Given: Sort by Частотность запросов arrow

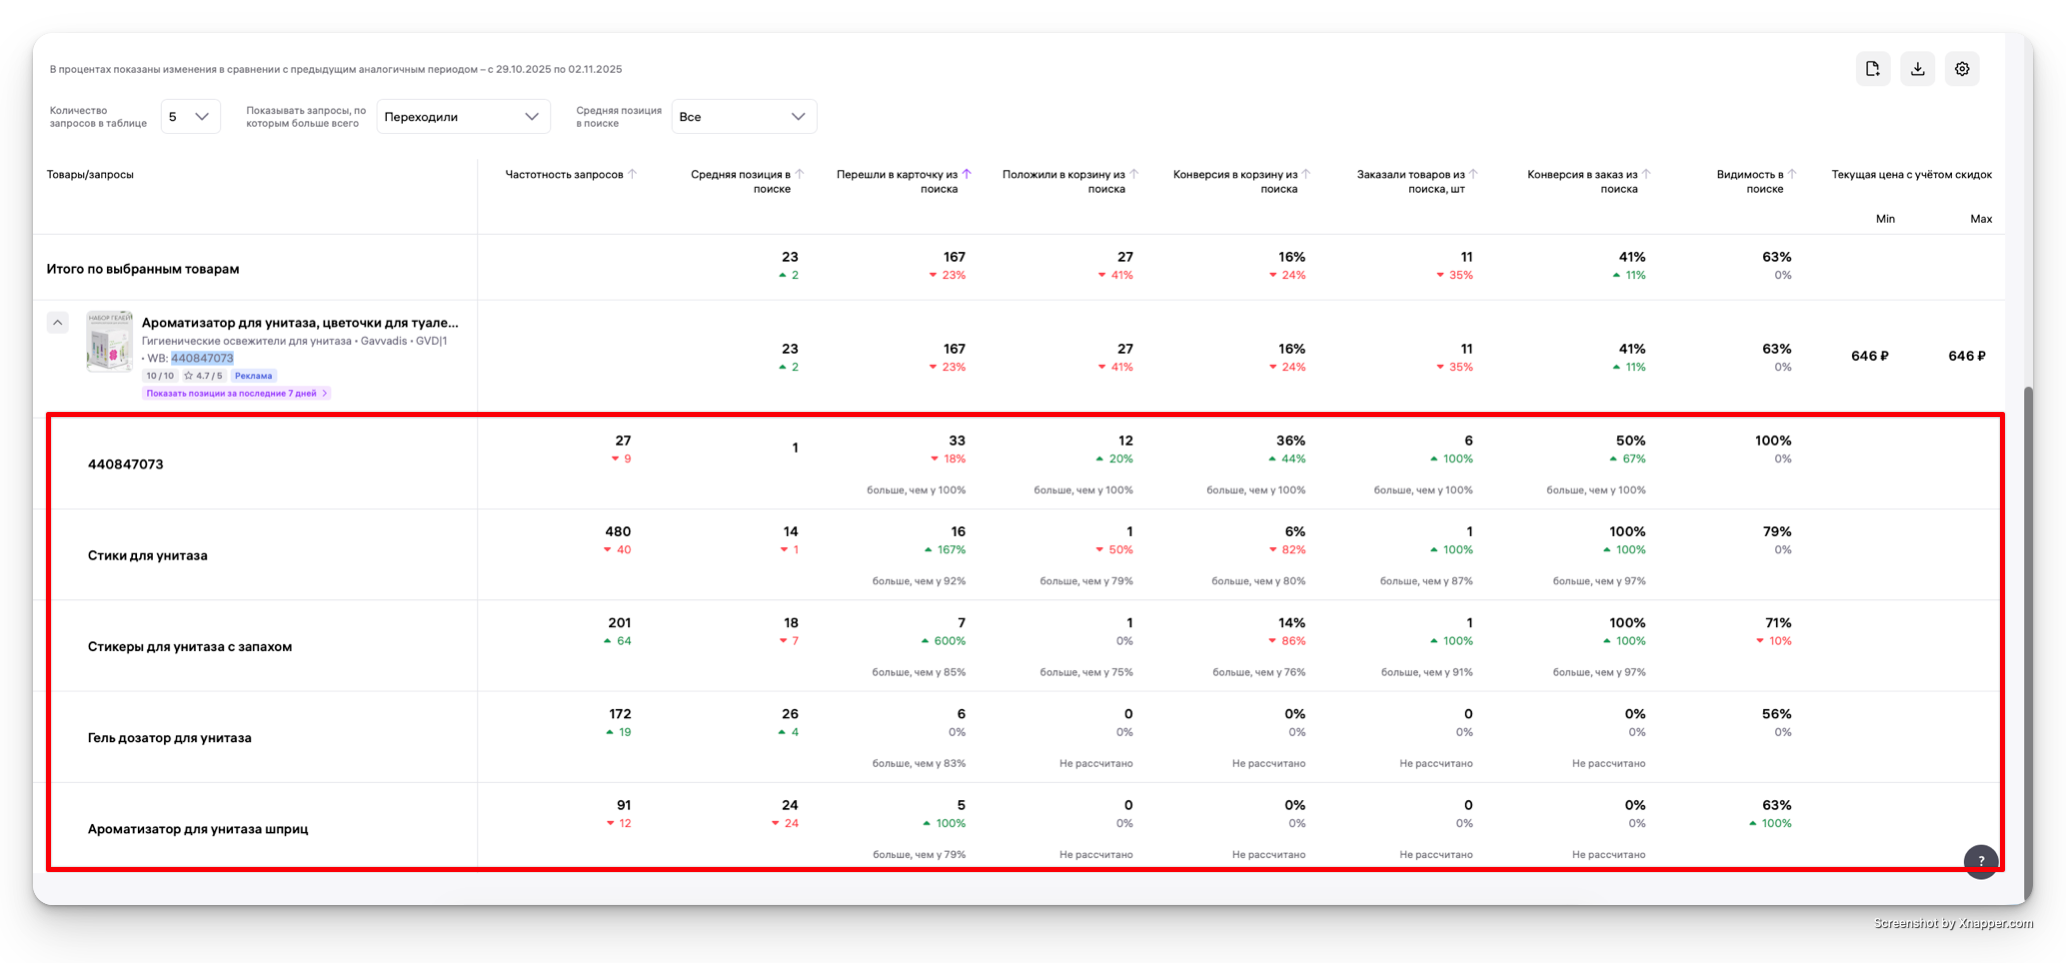Looking at the screenshot, I should click(x=632, y=174).
